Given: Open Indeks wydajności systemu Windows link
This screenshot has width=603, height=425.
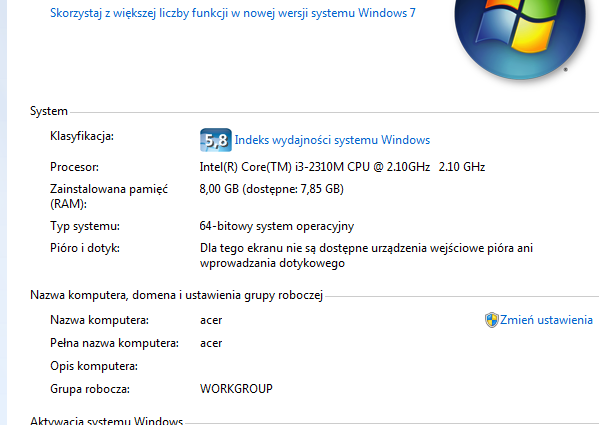Looking at the screenshot, I should click(332, 140).
